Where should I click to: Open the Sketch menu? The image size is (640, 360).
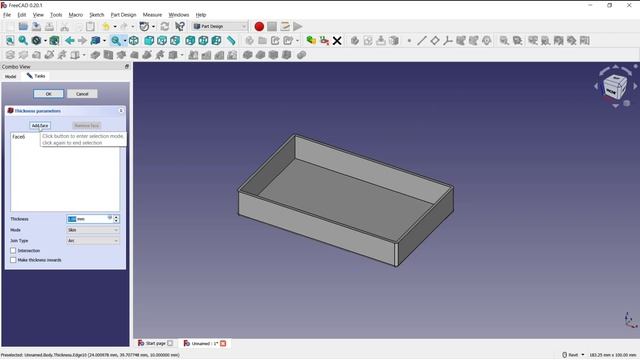pos(97,15)
